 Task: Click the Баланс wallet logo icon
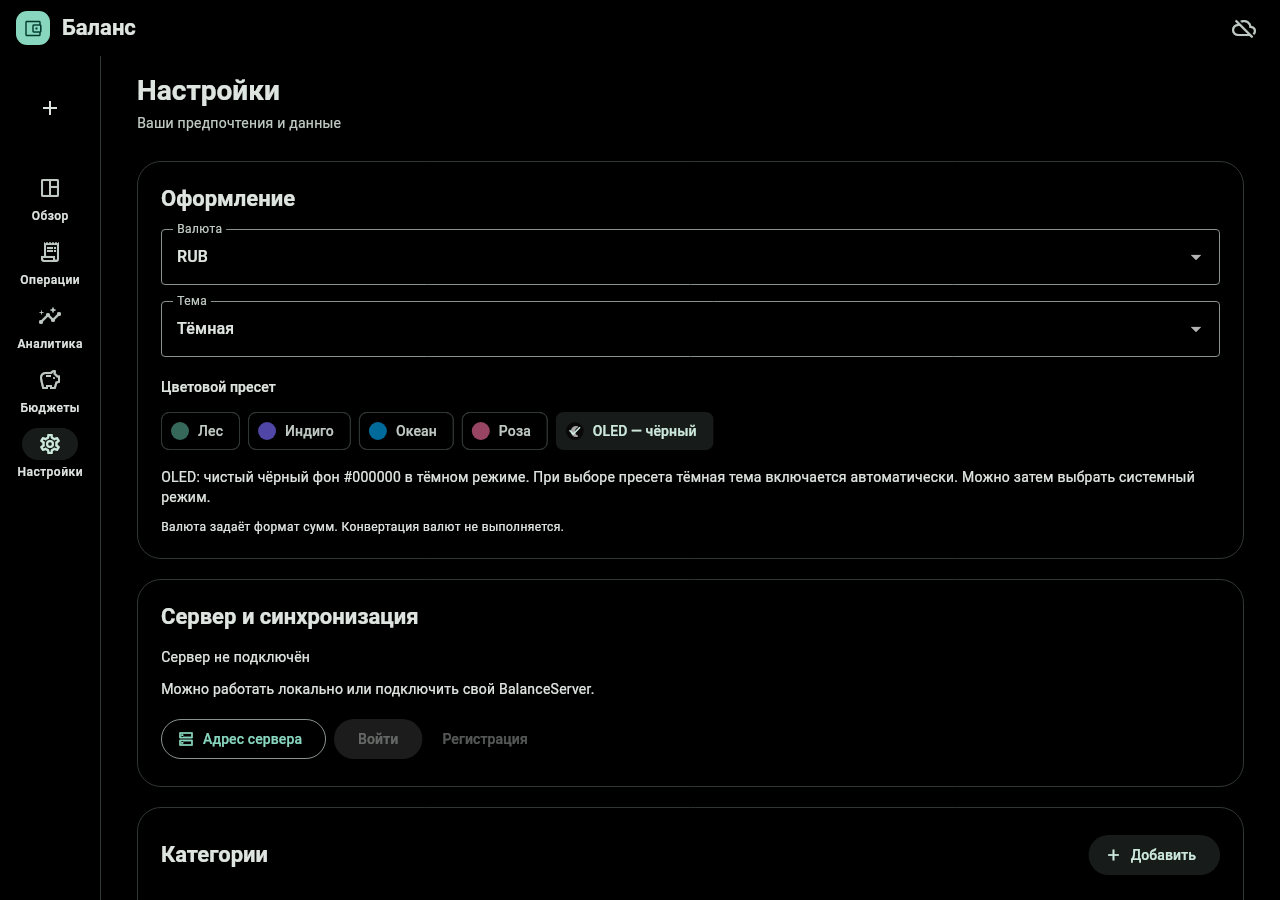point(33,28)
